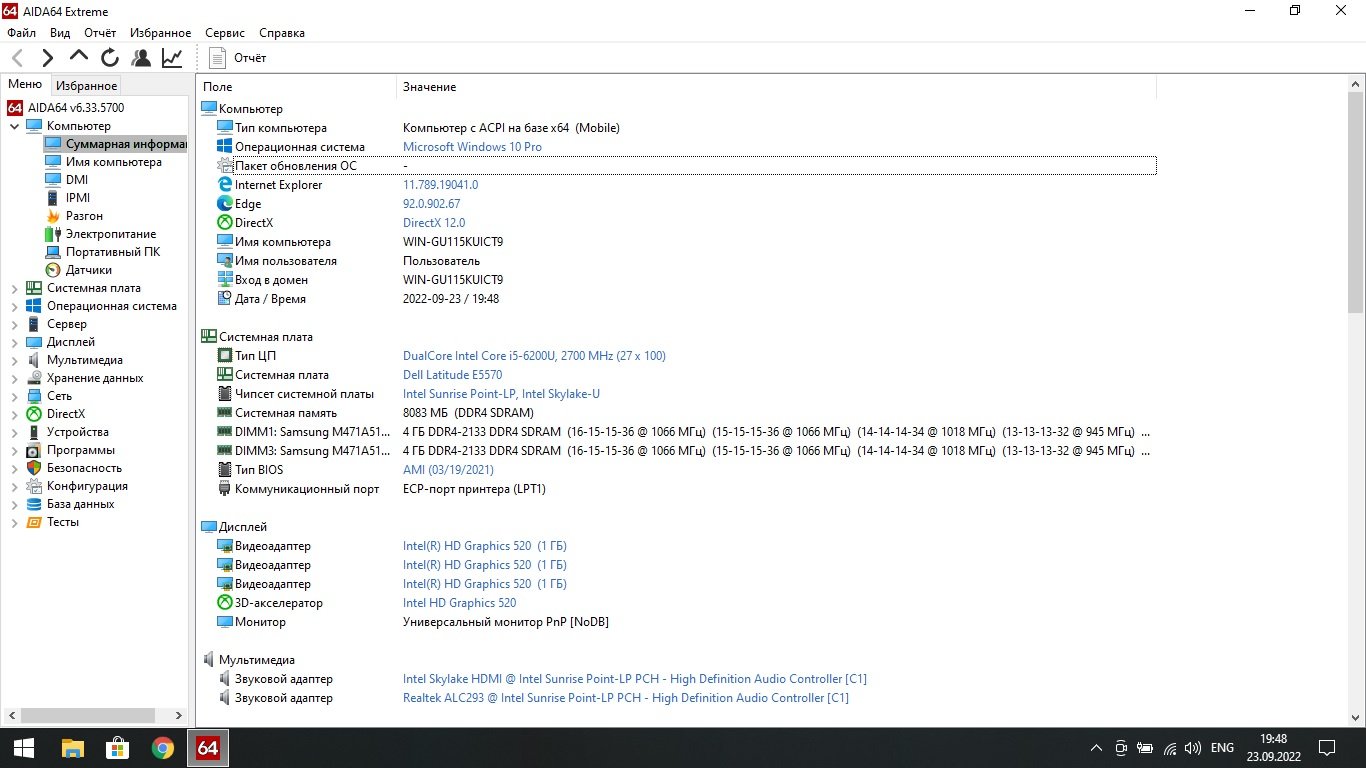Open the Вид menu
The image size is (1366, 768).
(x=60, y=33)
